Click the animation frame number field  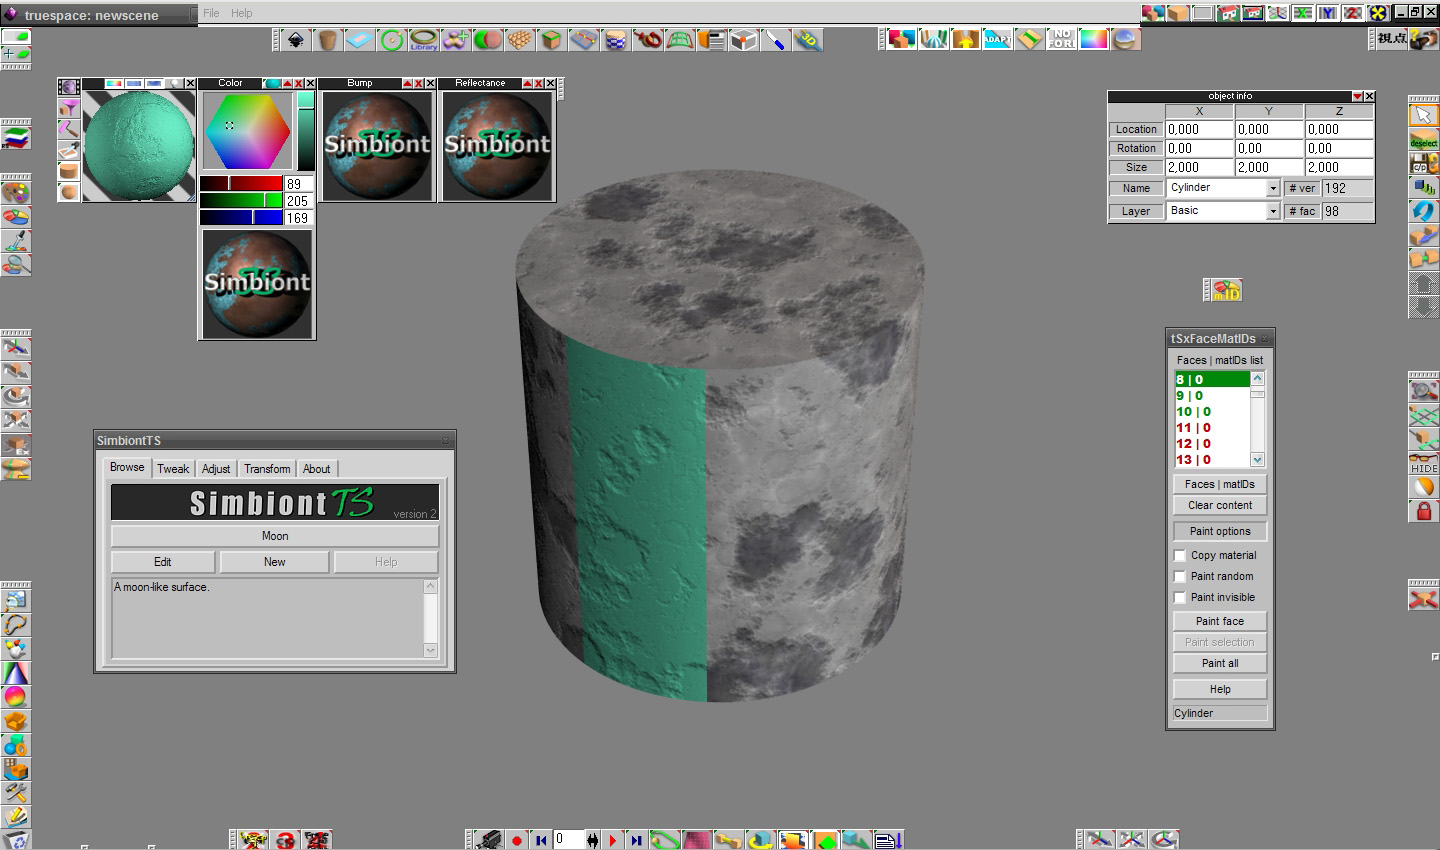(569, 840)
